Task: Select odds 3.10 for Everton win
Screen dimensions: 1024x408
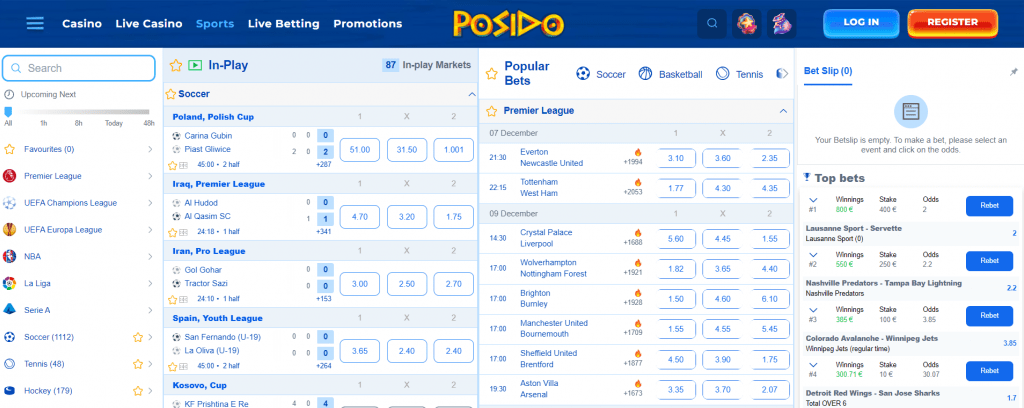Action: (x=676, y=158)
